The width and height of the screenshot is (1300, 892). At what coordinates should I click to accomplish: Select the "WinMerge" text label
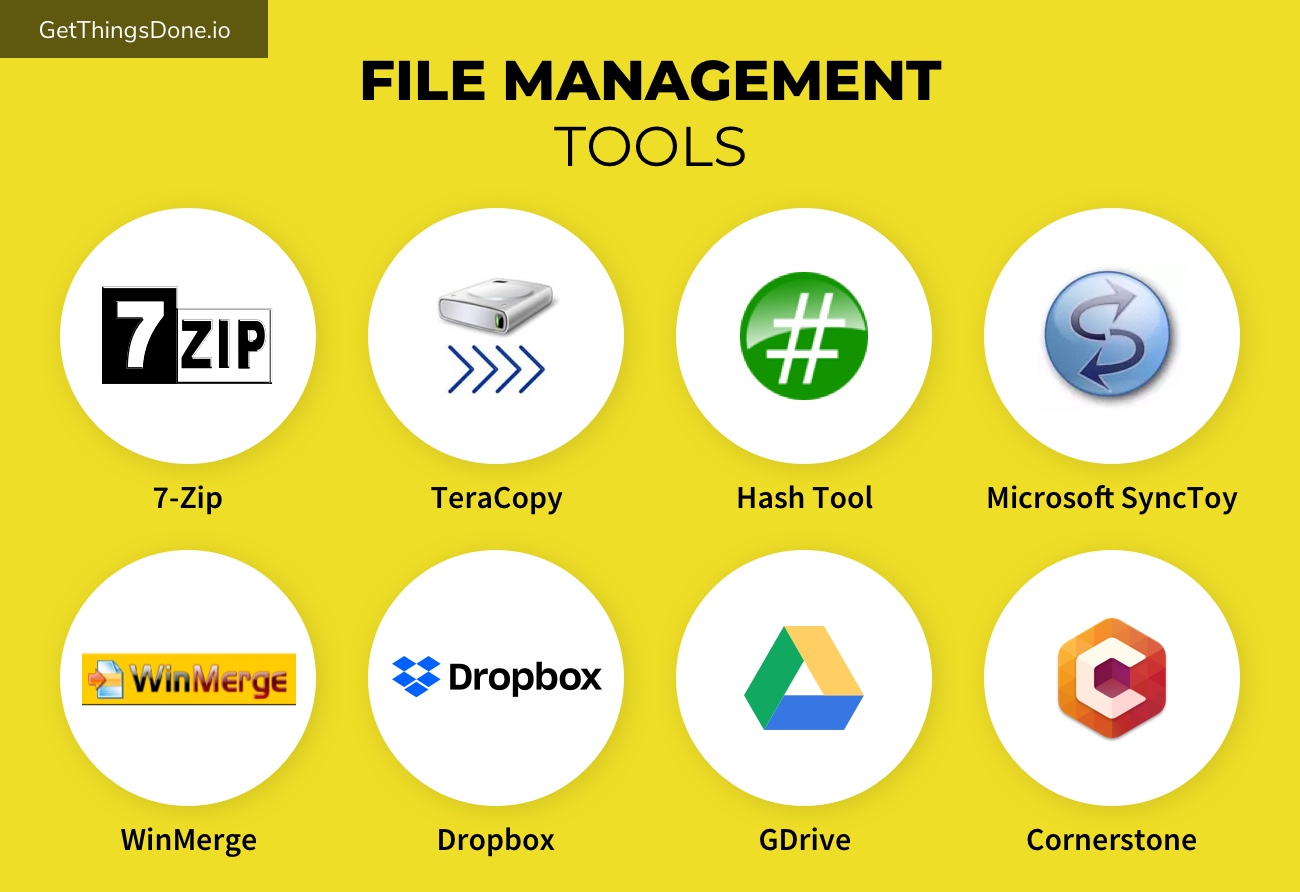pos(188,840)
